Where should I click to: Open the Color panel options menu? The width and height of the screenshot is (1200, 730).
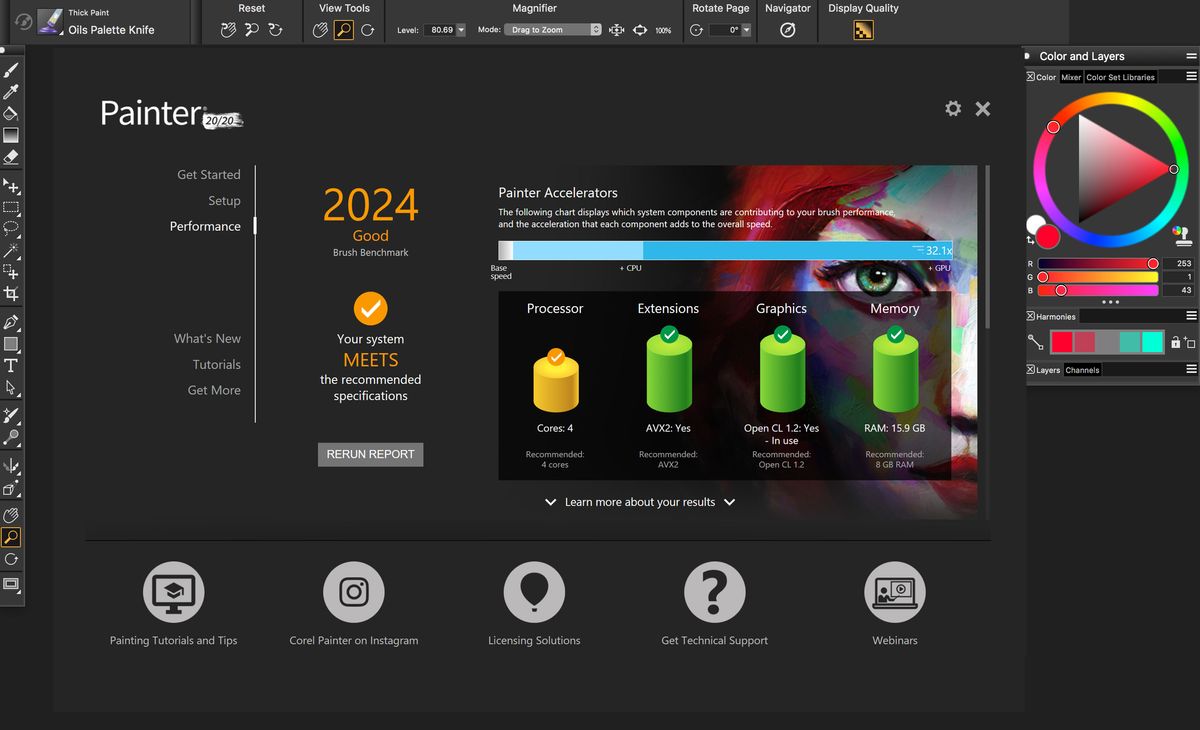point(1192,76)
